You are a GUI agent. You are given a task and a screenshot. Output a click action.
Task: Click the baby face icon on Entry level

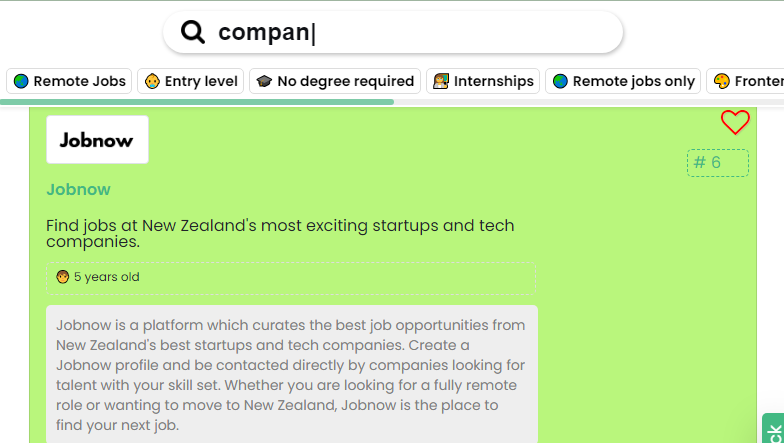coord(152,81)
